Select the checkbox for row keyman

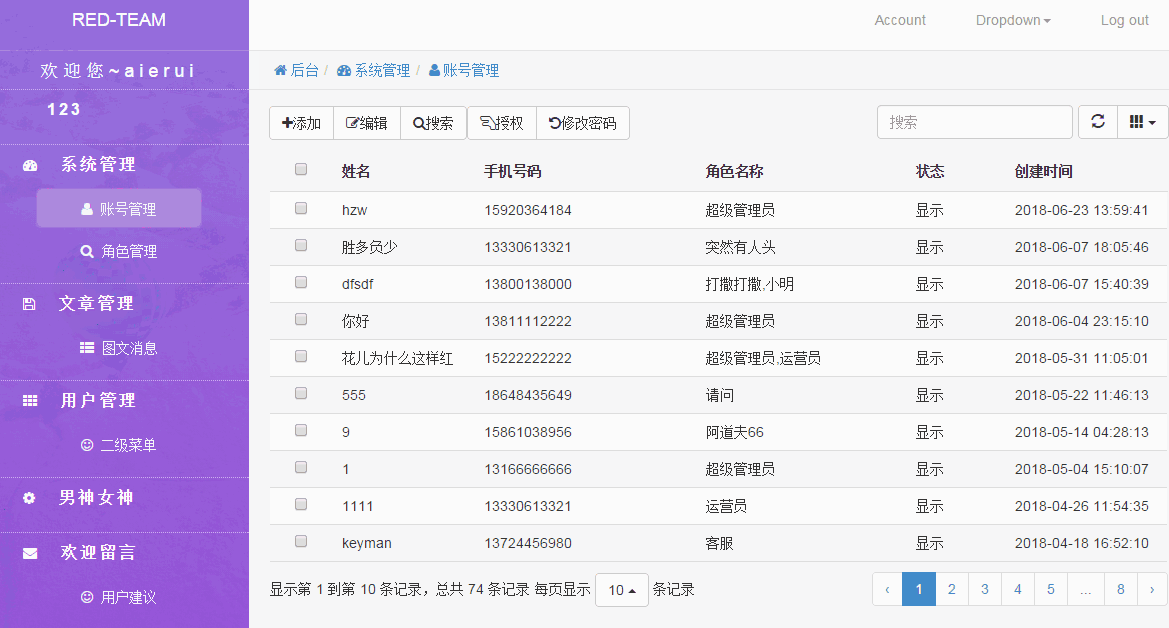click(x=301, y=541)
